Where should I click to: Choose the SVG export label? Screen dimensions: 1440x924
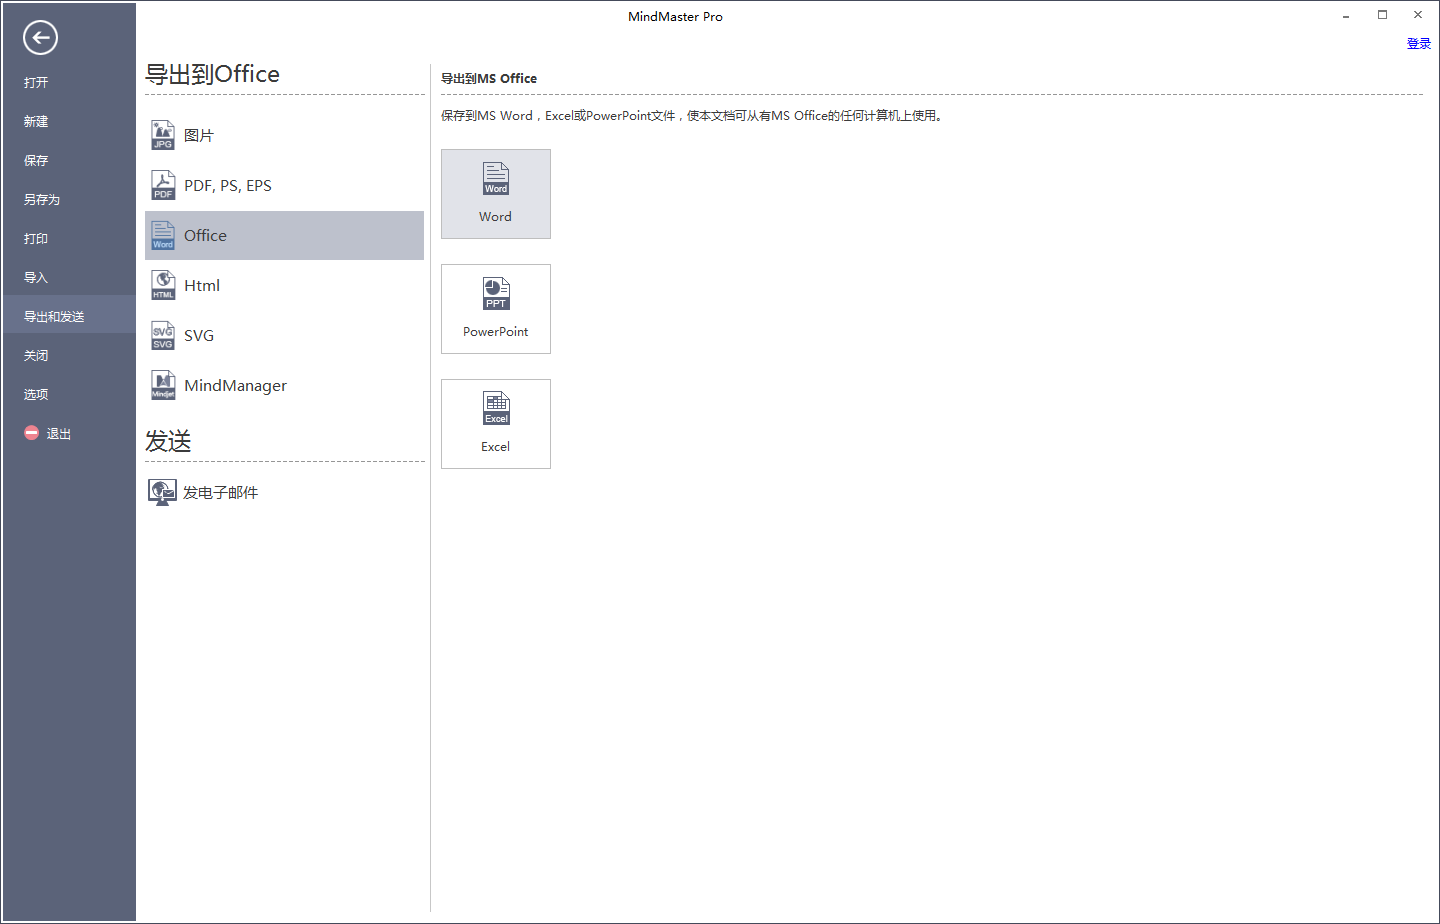pos(199,336)
